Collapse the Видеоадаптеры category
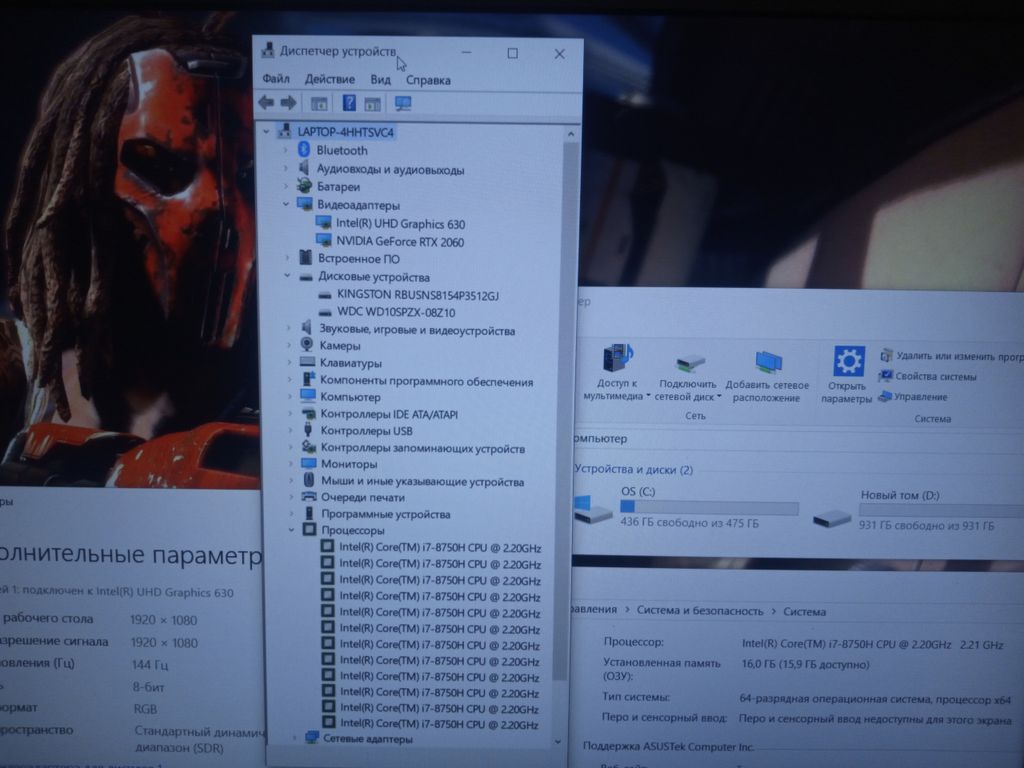Screen dimensions: 1024x768 coord(286,205)
